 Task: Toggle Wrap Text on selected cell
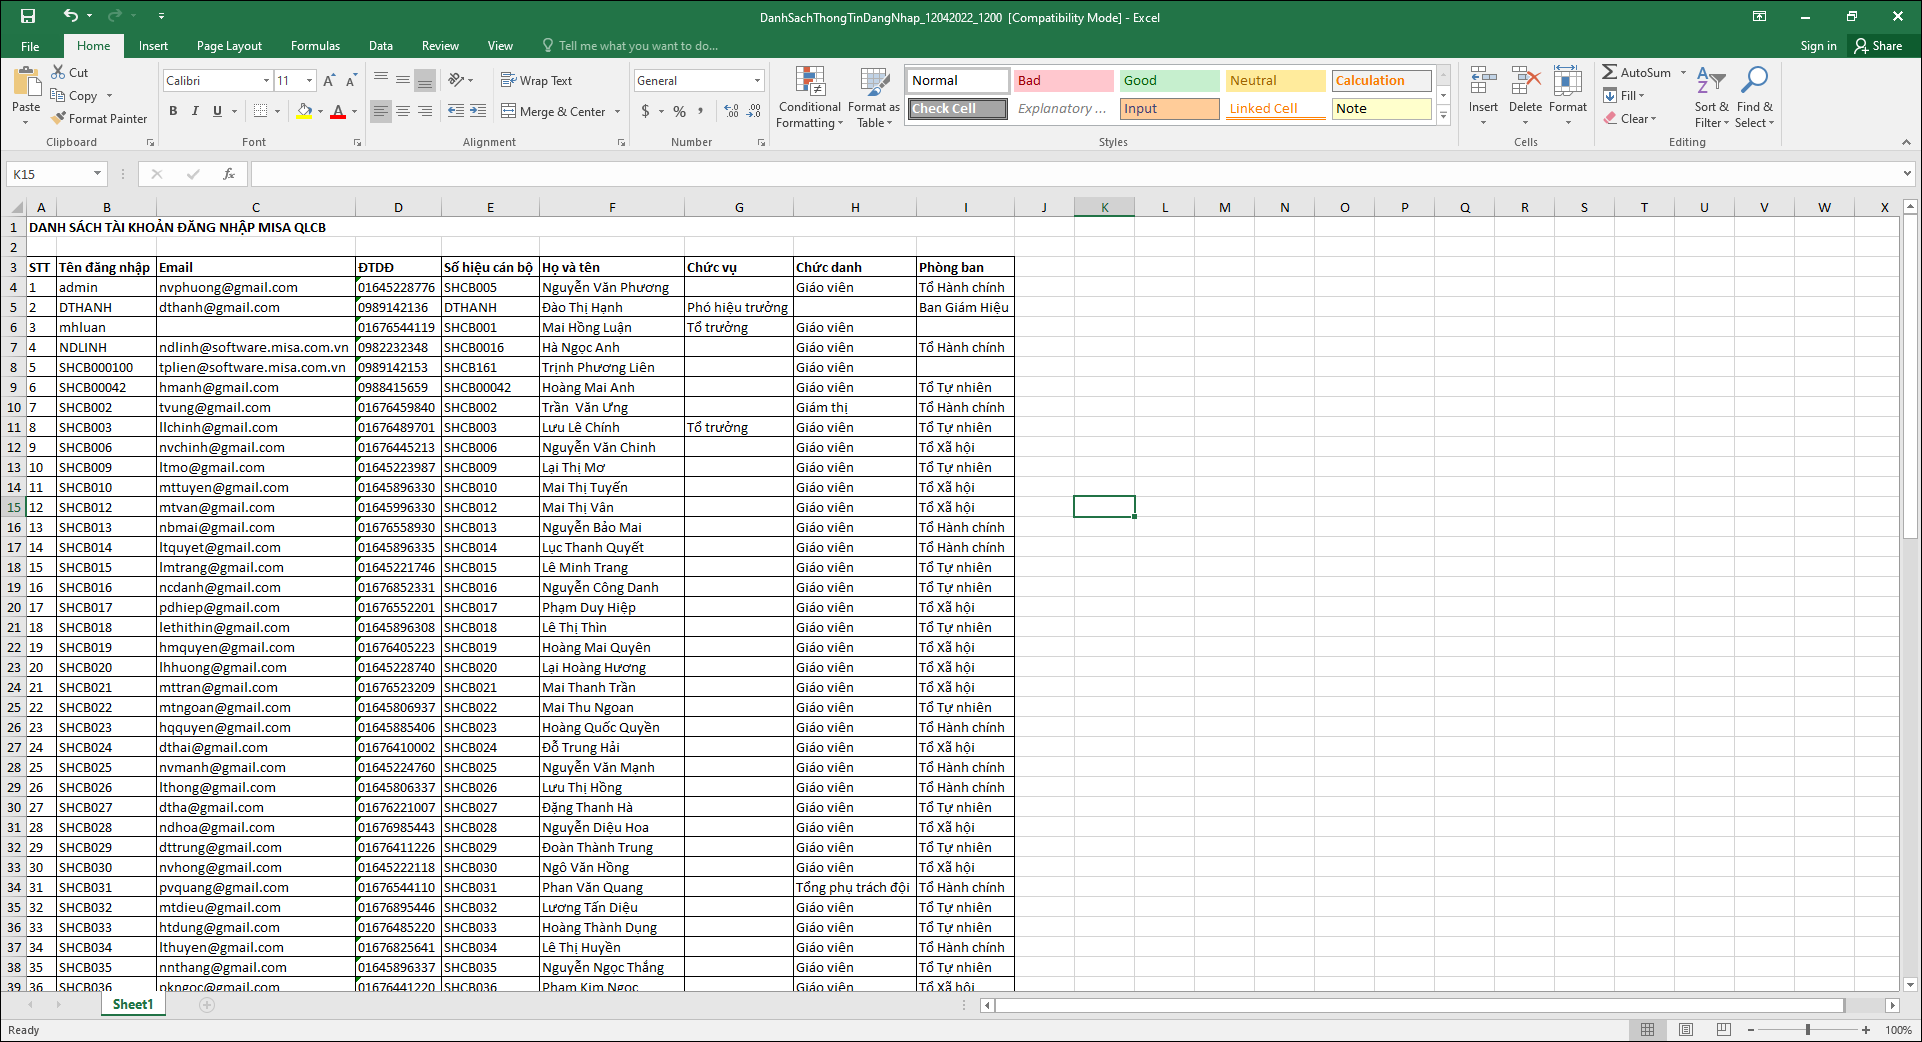pos(536,81)
